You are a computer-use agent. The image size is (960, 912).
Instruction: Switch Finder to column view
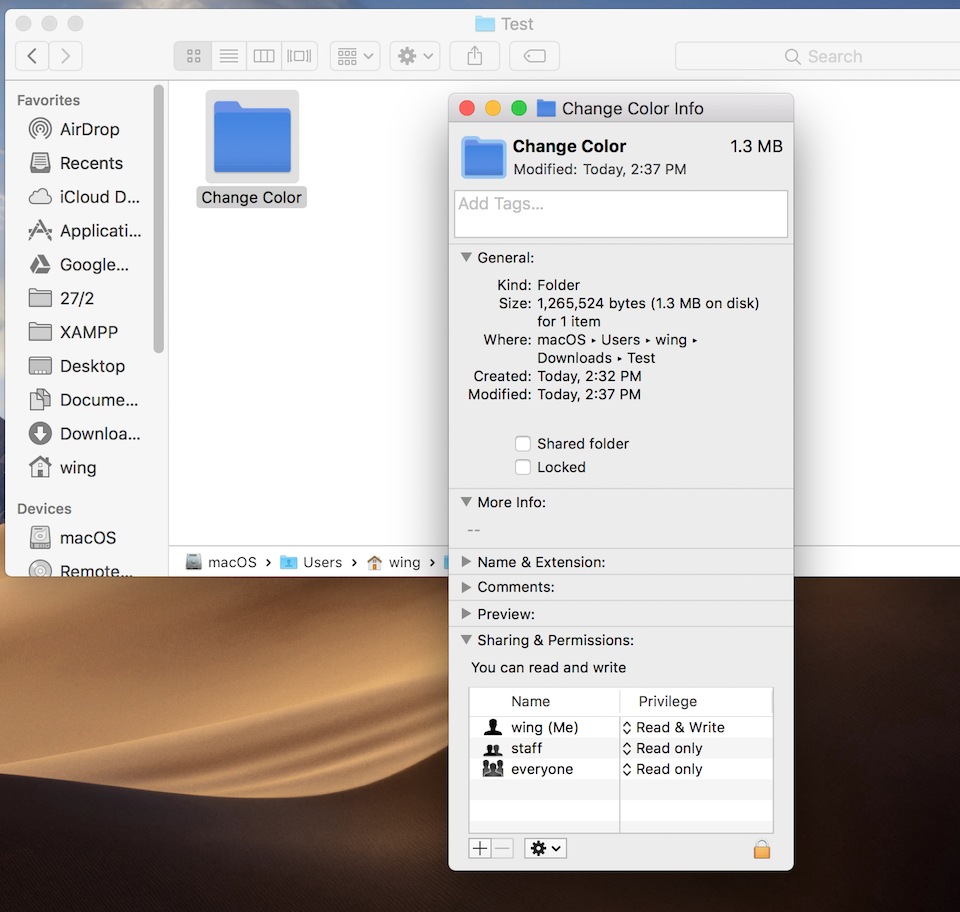point(263,56)
